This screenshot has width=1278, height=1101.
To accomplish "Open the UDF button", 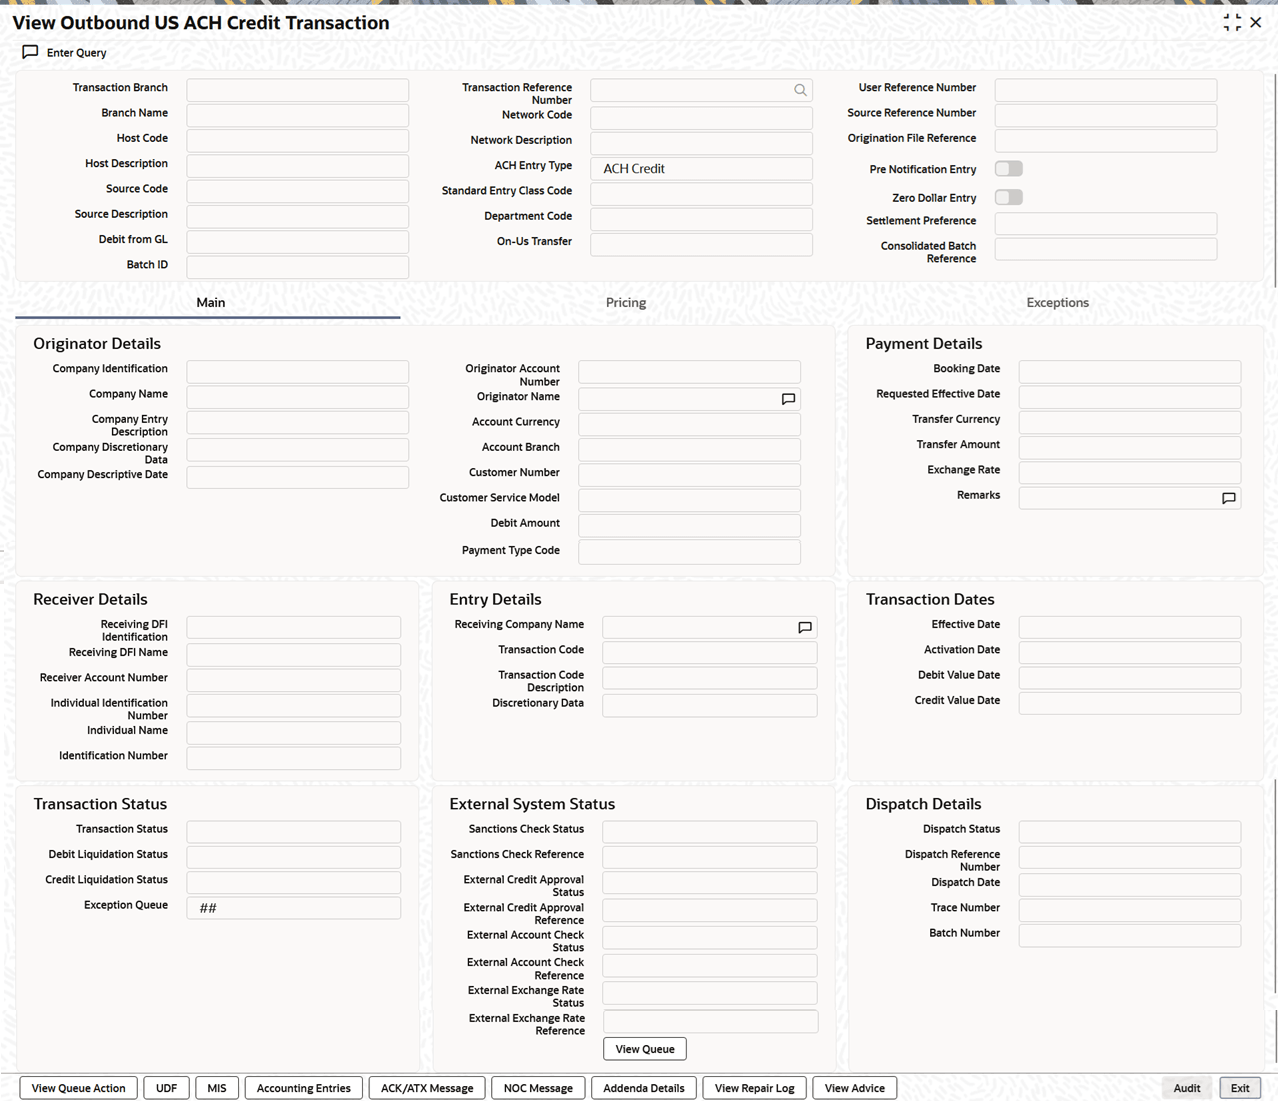I will 166,1088.
